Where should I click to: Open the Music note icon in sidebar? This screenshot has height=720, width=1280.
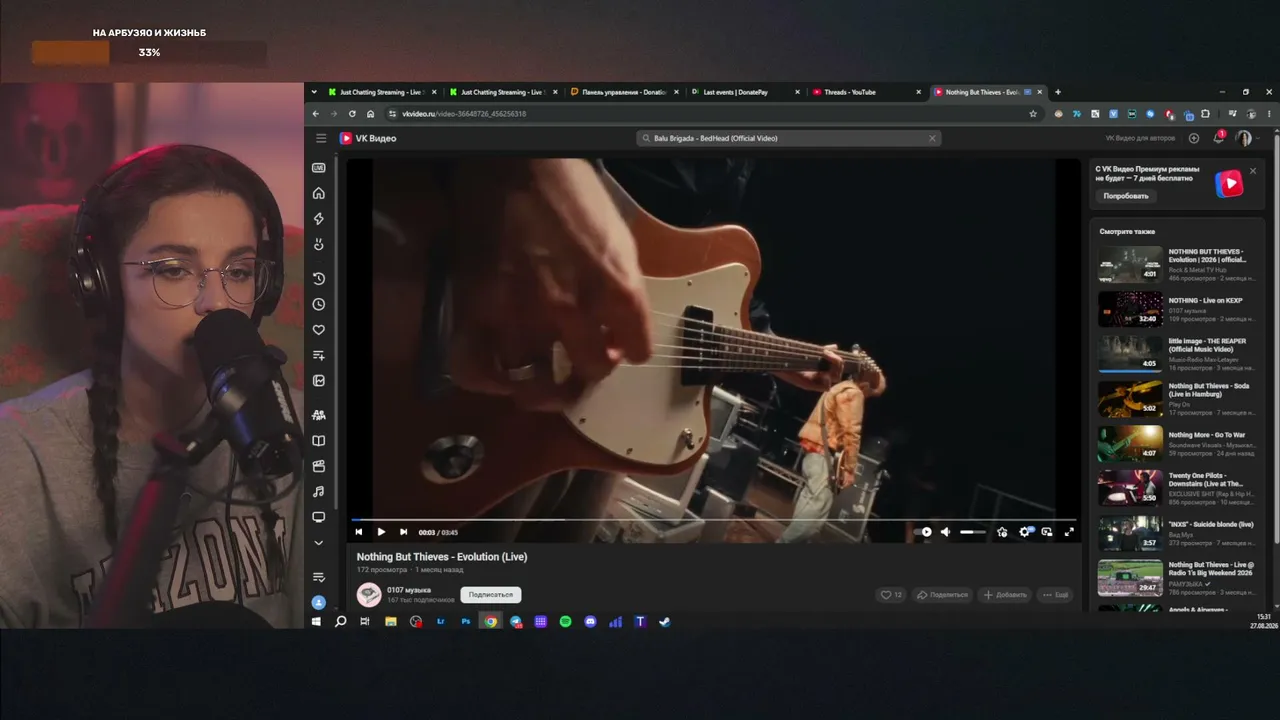[x=319, y=492]
